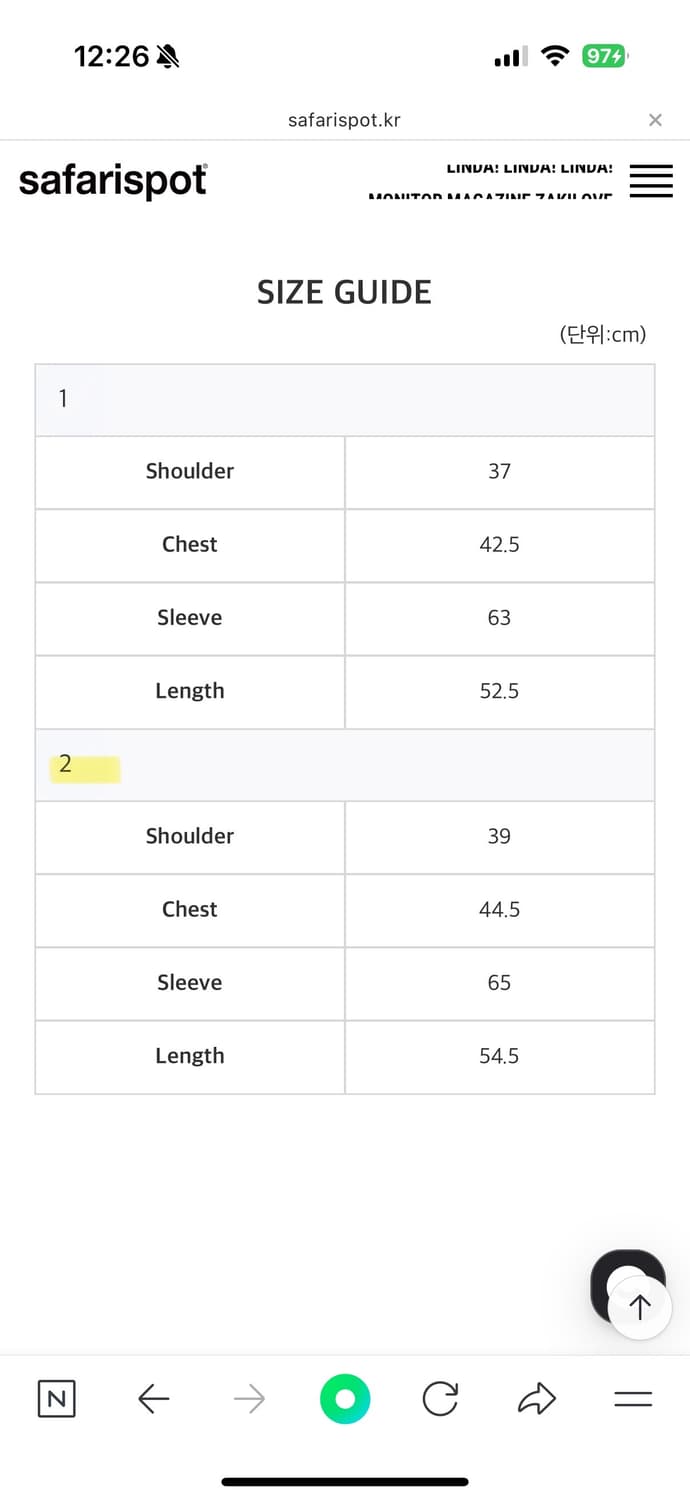Close the in-app browser with X
The width and height of the screenshot is (690, 1500).
click(x=655, y=120)
